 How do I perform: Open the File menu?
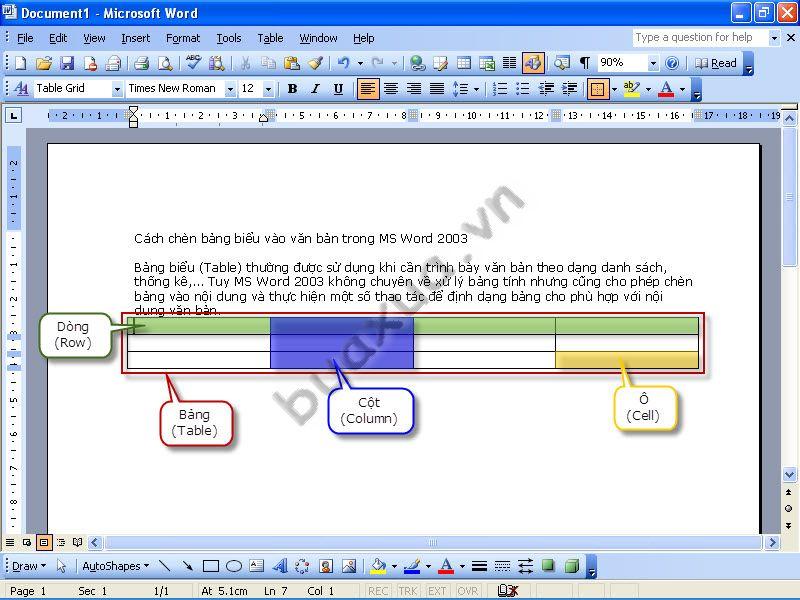click(x=25, y=38)
